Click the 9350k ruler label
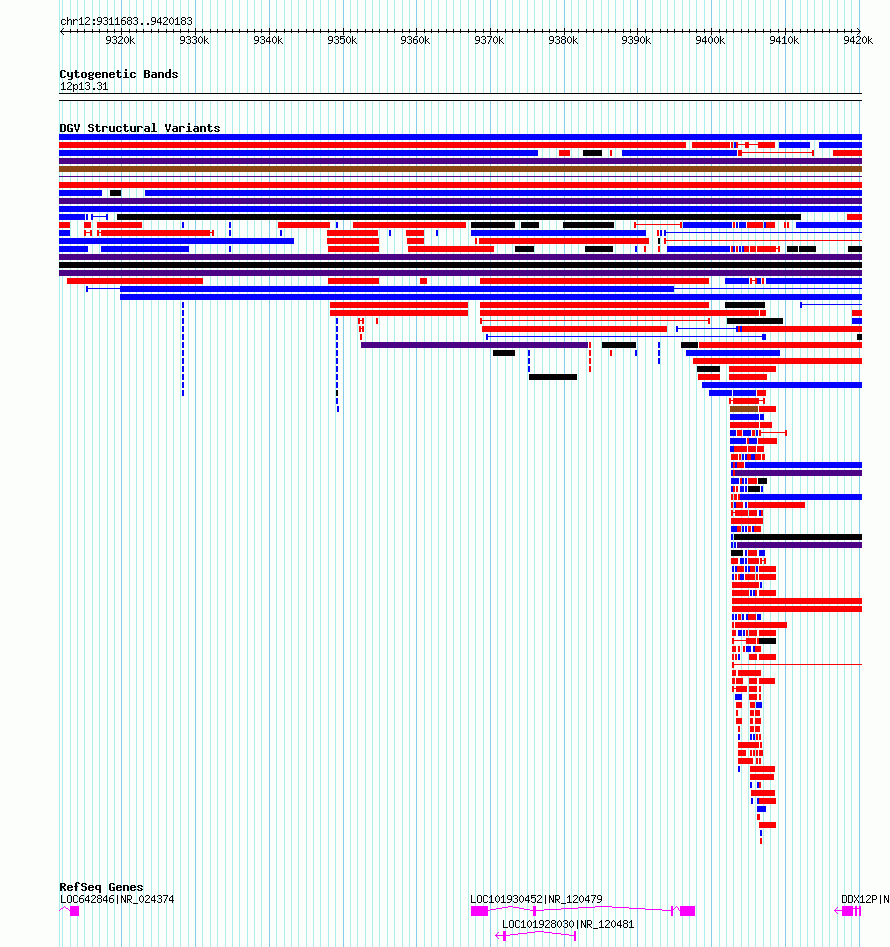Screen dimensions: 890x947 (x=342, y=40)
